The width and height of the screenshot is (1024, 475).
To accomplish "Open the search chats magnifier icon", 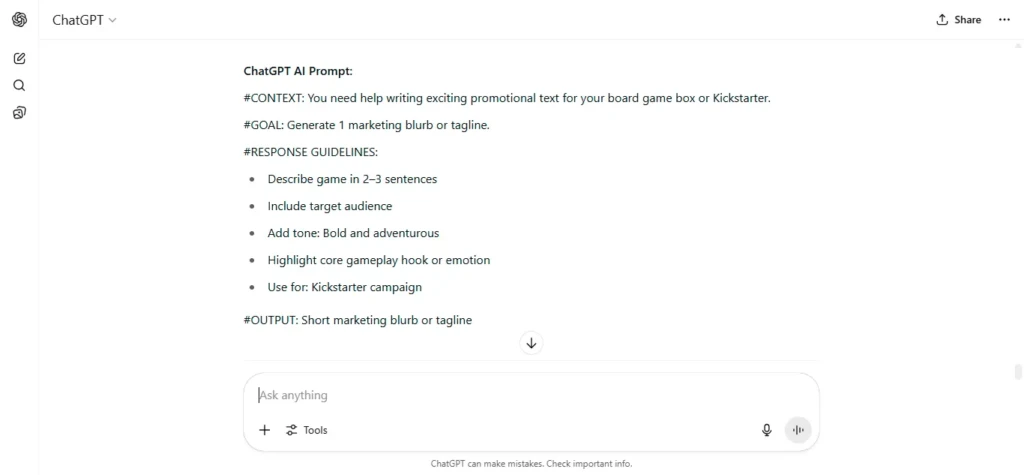I will click(x=20, y=86).
